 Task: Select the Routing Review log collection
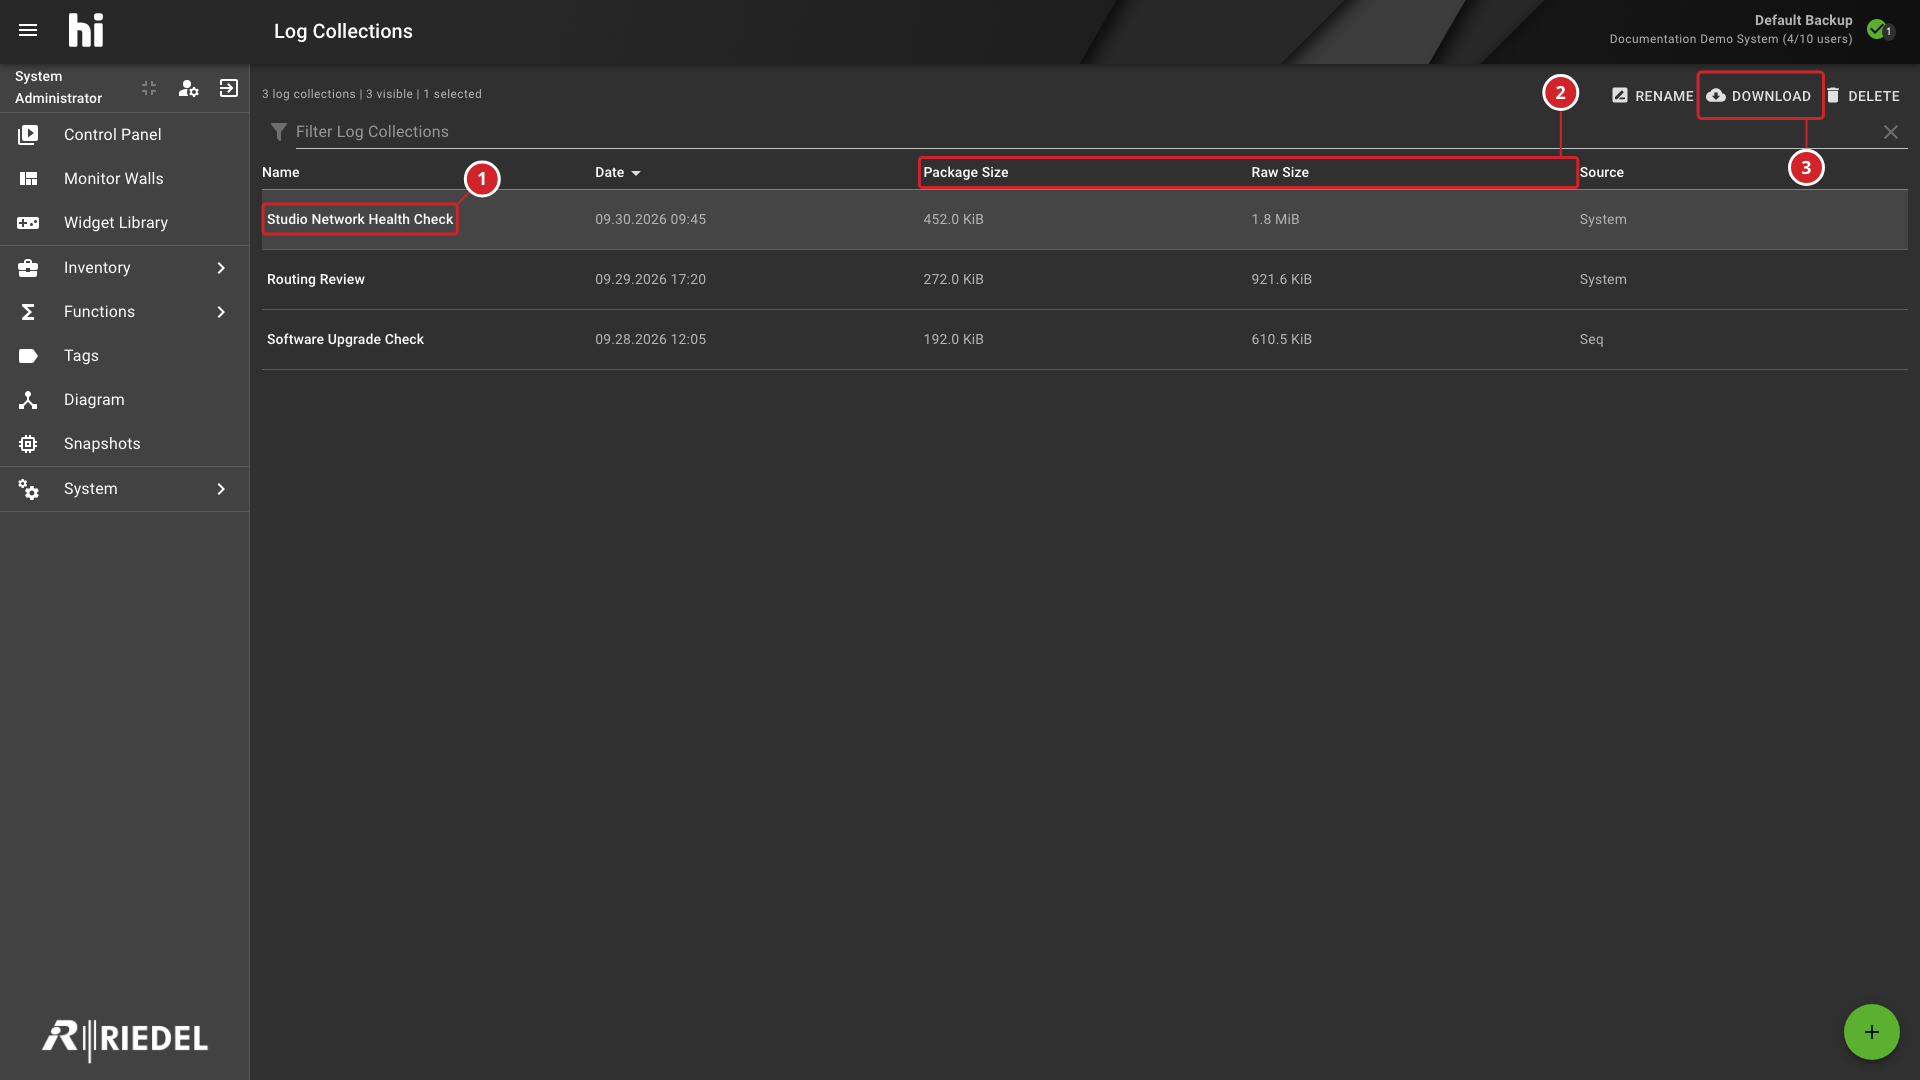click(1084, 279)
